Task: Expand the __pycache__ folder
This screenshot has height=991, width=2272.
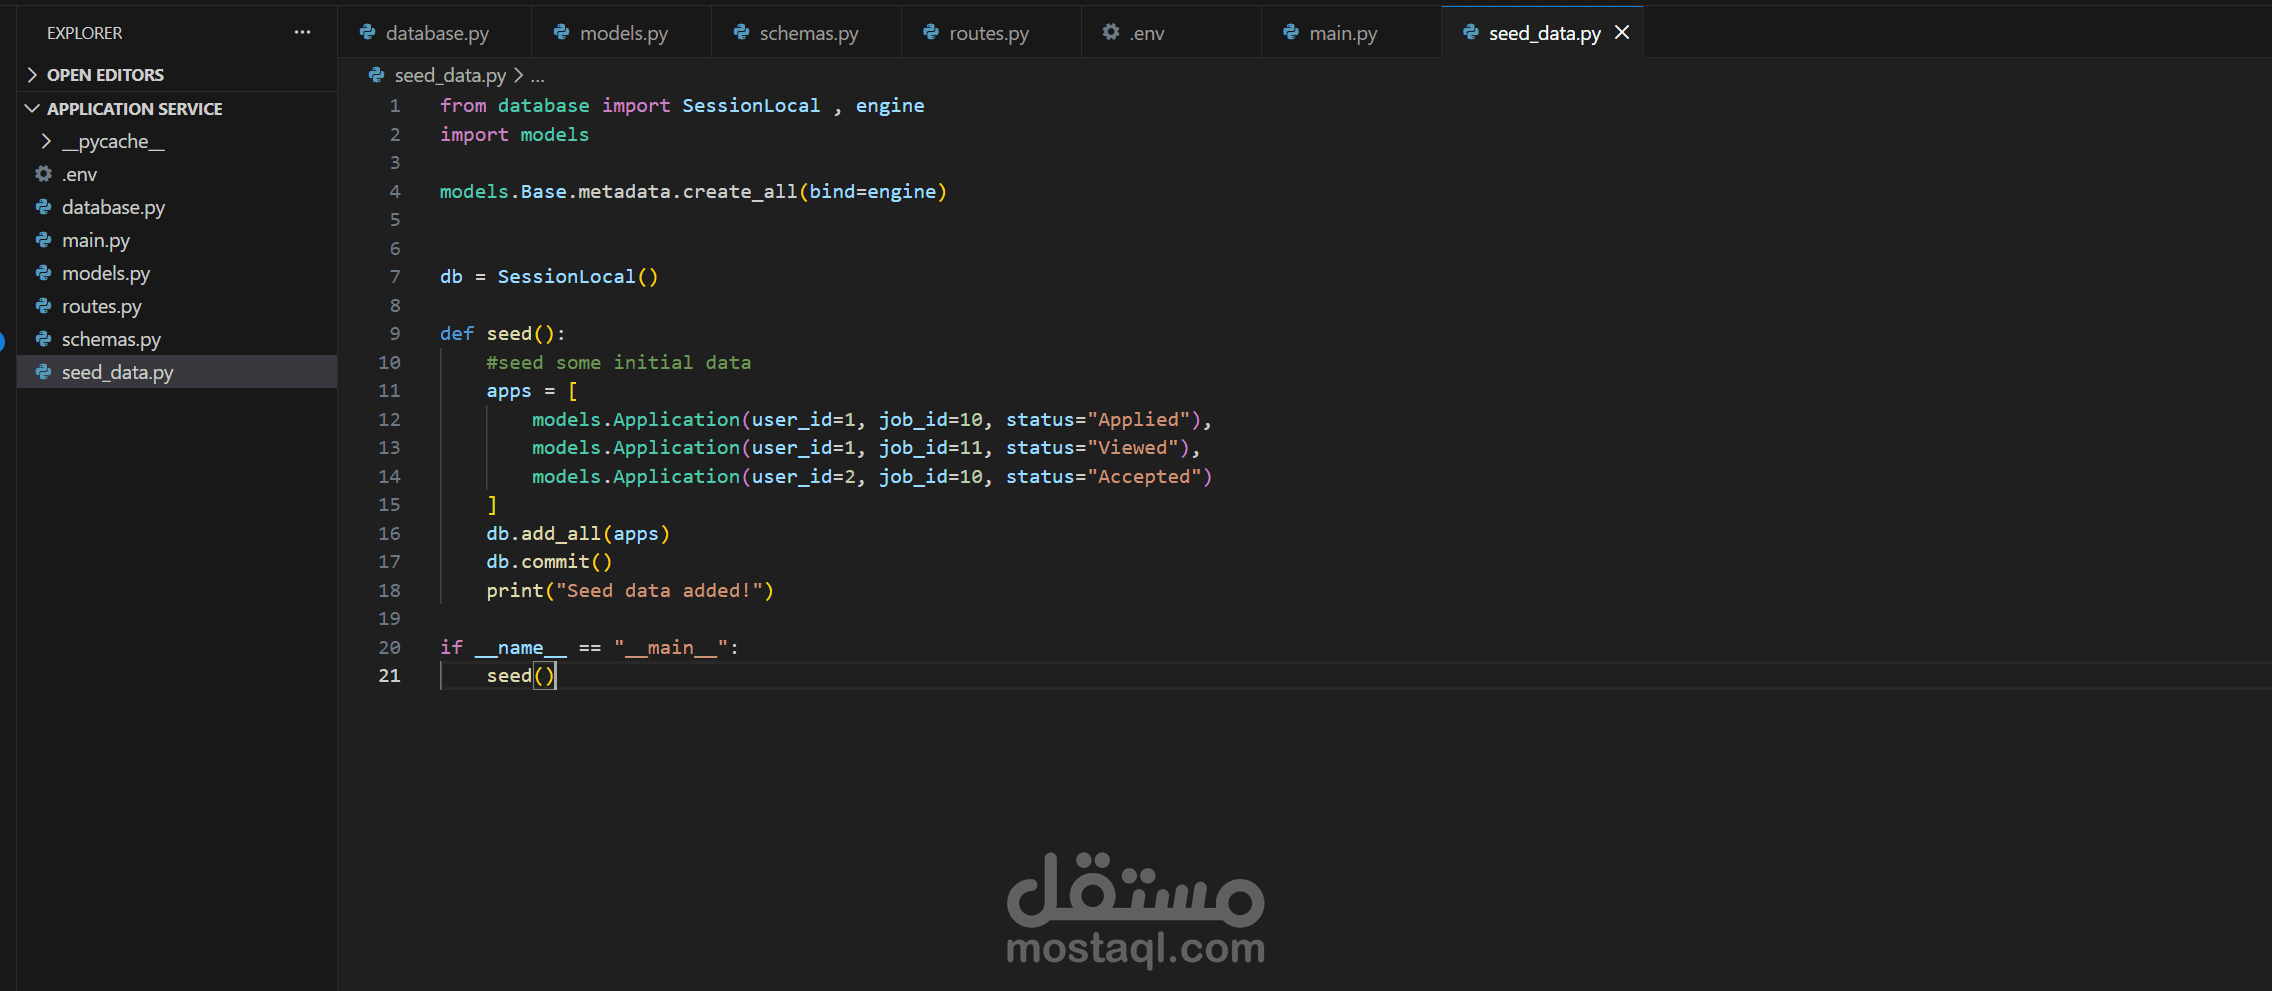Action: [x=46, y=141]
